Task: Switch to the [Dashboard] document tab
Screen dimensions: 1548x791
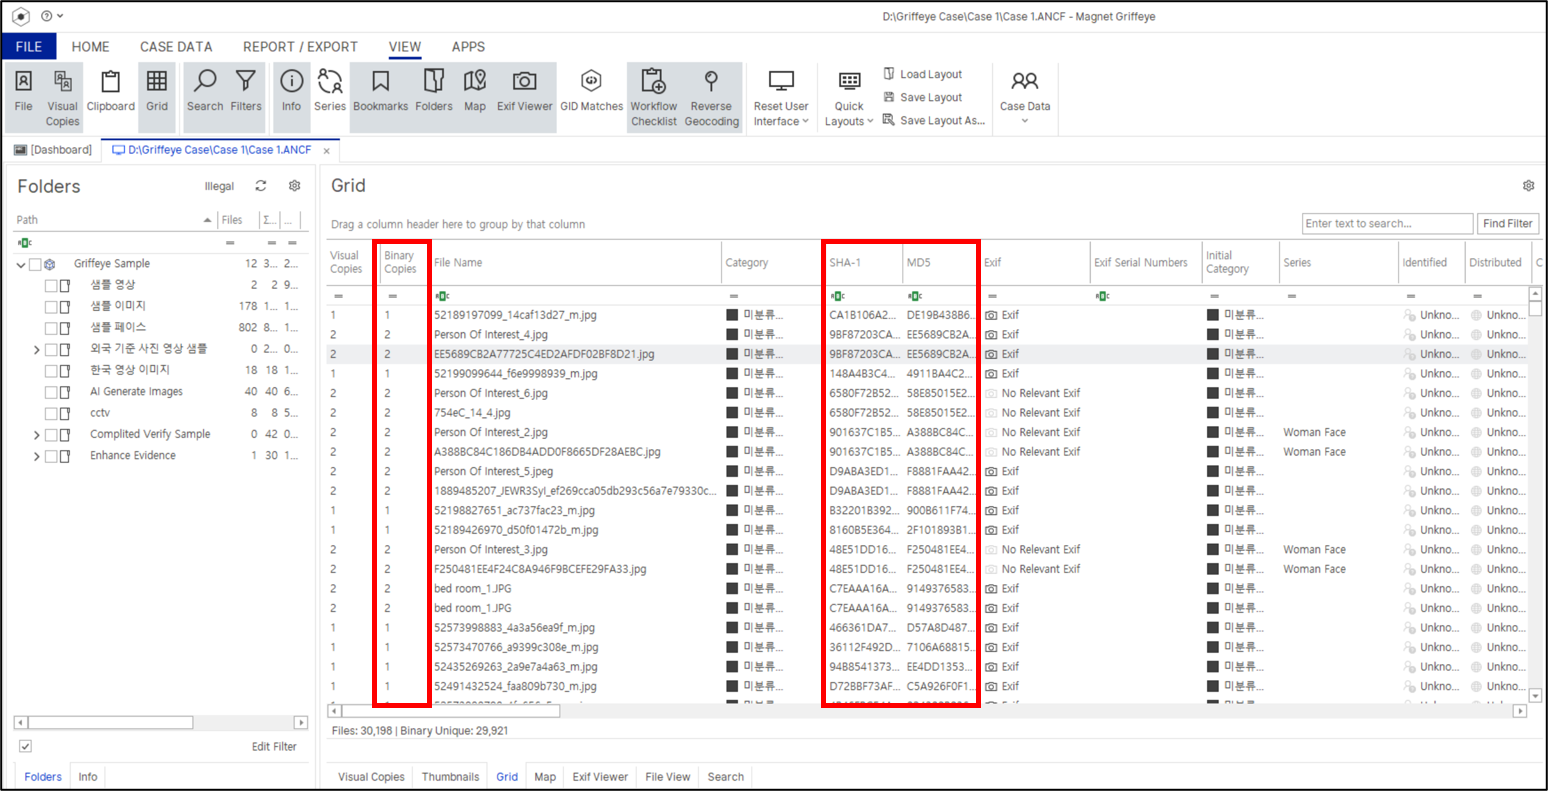Action: click(x=53, y=150)
